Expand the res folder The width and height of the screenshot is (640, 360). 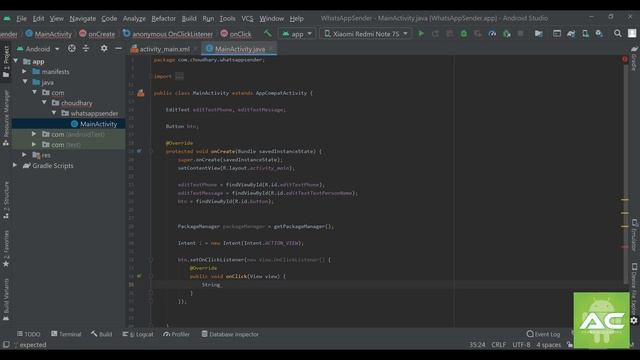24,155
